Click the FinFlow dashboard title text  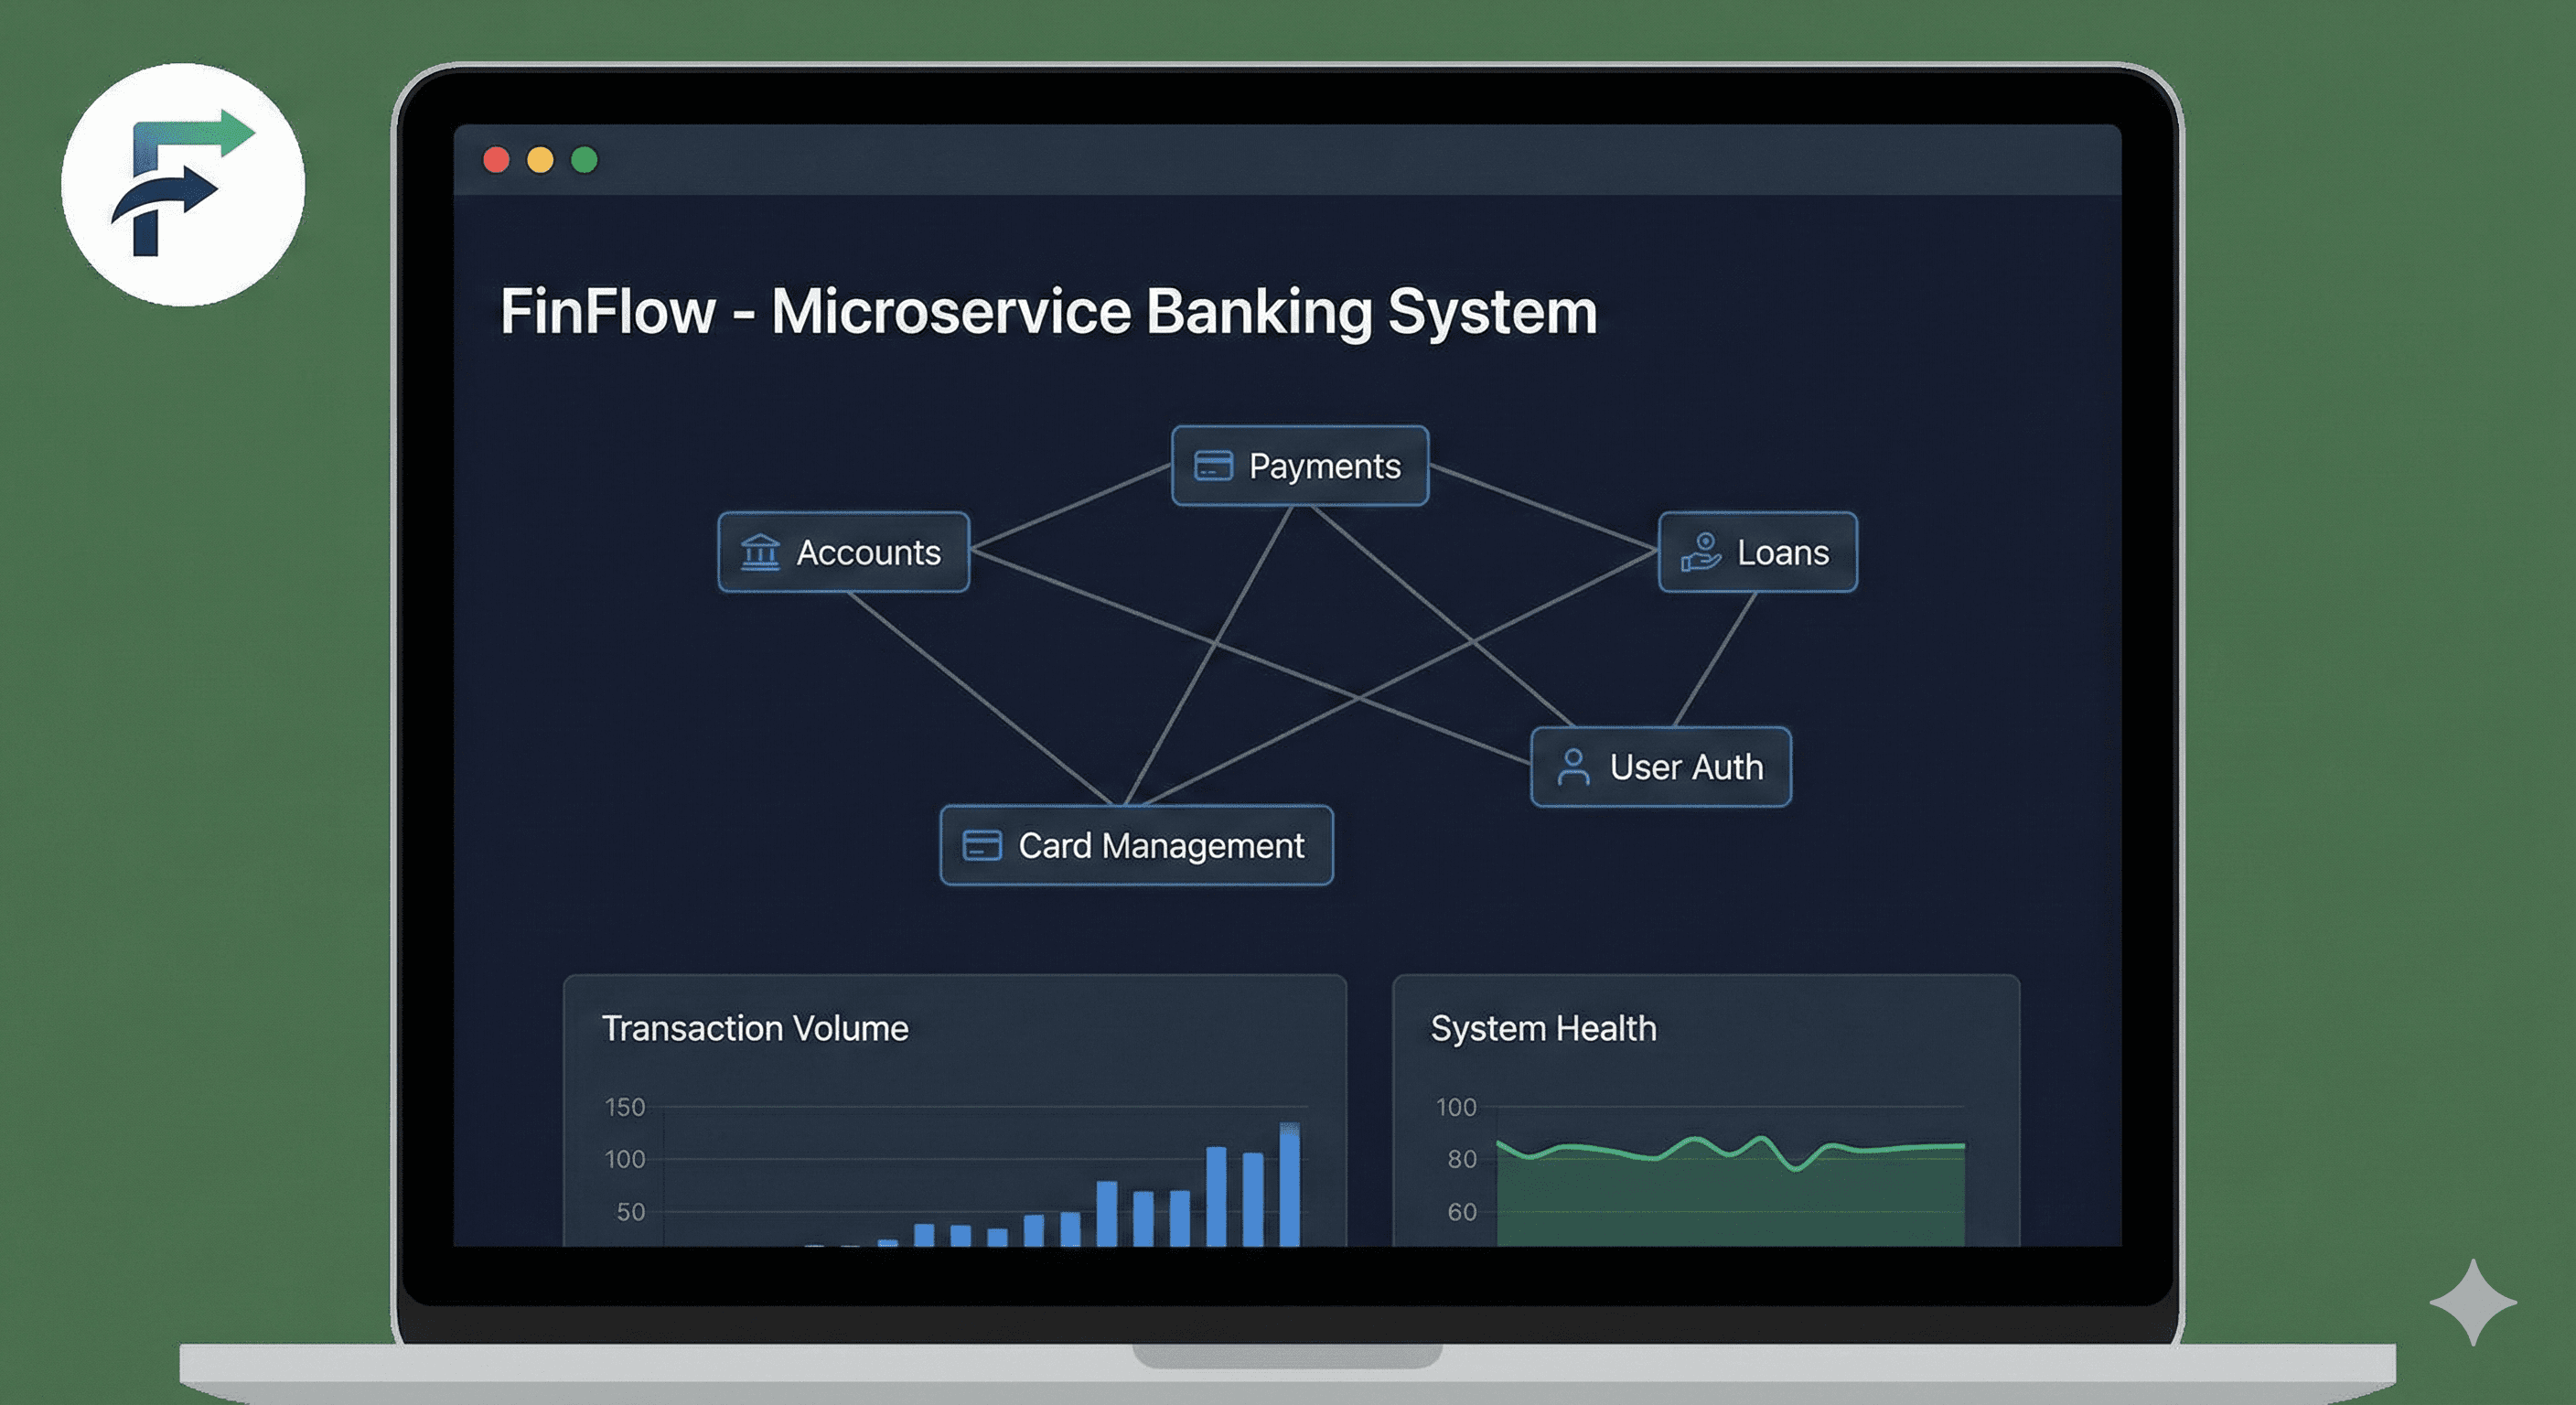(1046, 310)
